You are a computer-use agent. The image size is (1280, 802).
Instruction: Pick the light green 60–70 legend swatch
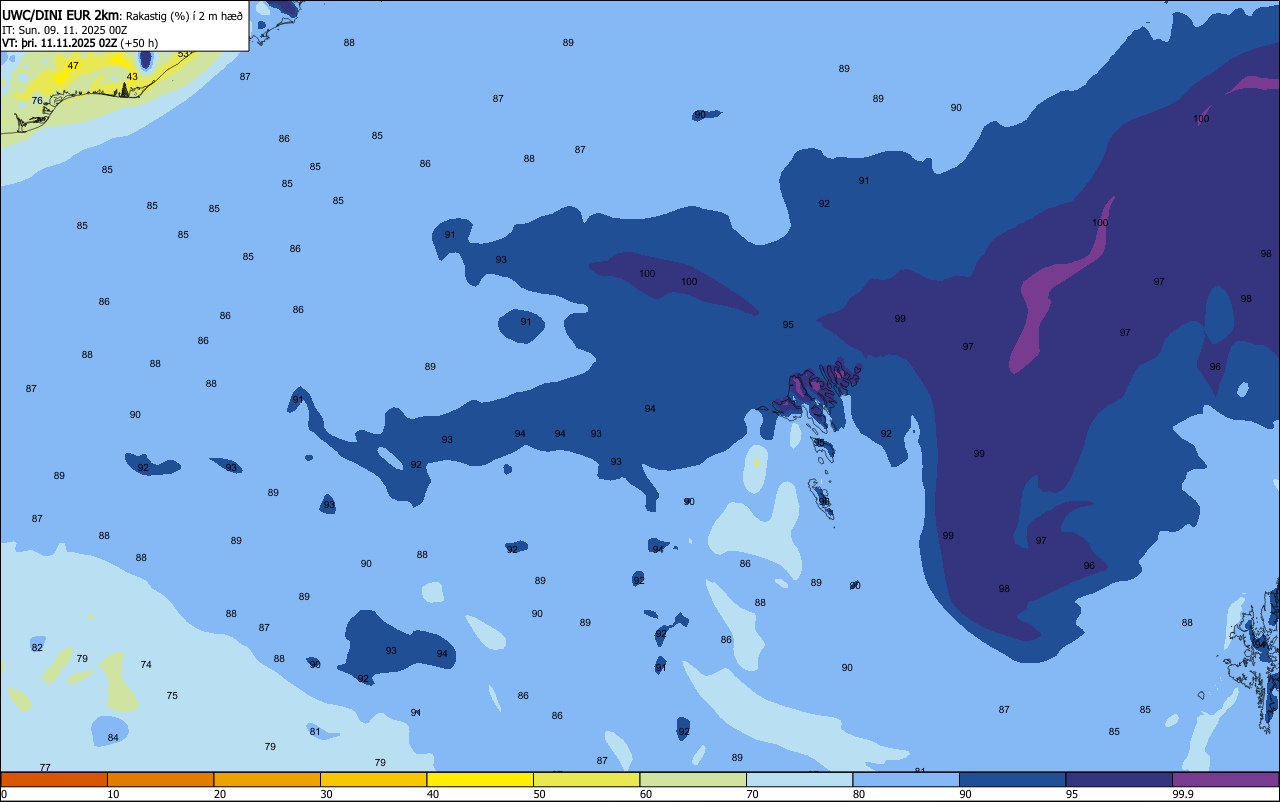pos(693,779)
